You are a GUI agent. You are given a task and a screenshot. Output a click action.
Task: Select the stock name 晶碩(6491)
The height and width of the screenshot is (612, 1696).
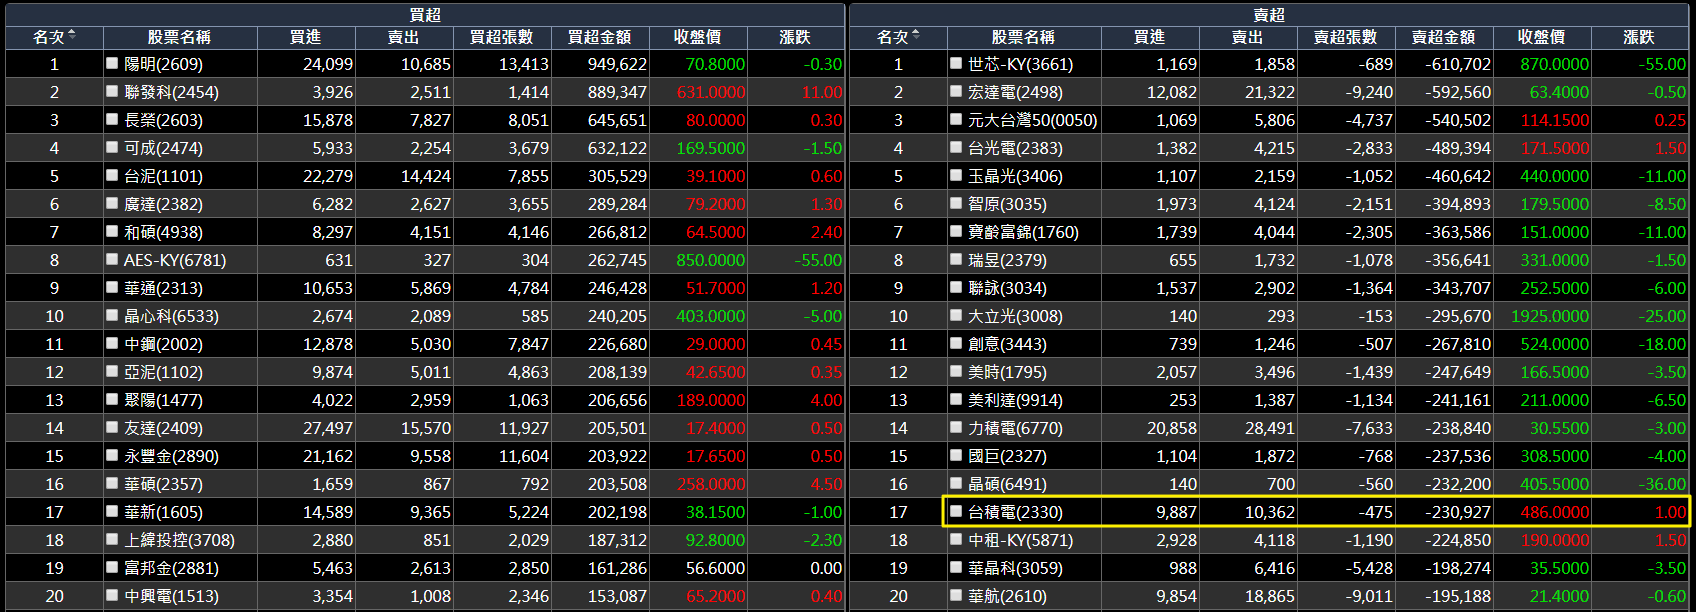[x=1007, y=484]
